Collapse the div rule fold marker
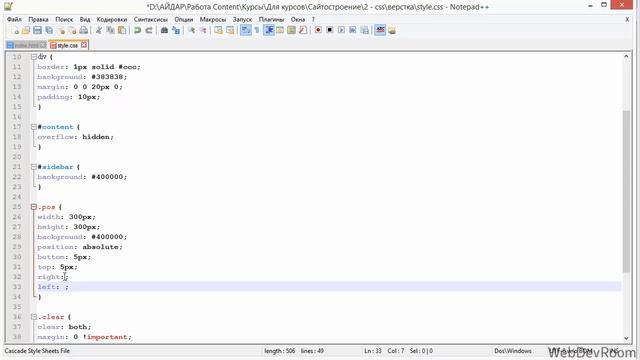Screen dimensions: 640x360 pos(34,57)
